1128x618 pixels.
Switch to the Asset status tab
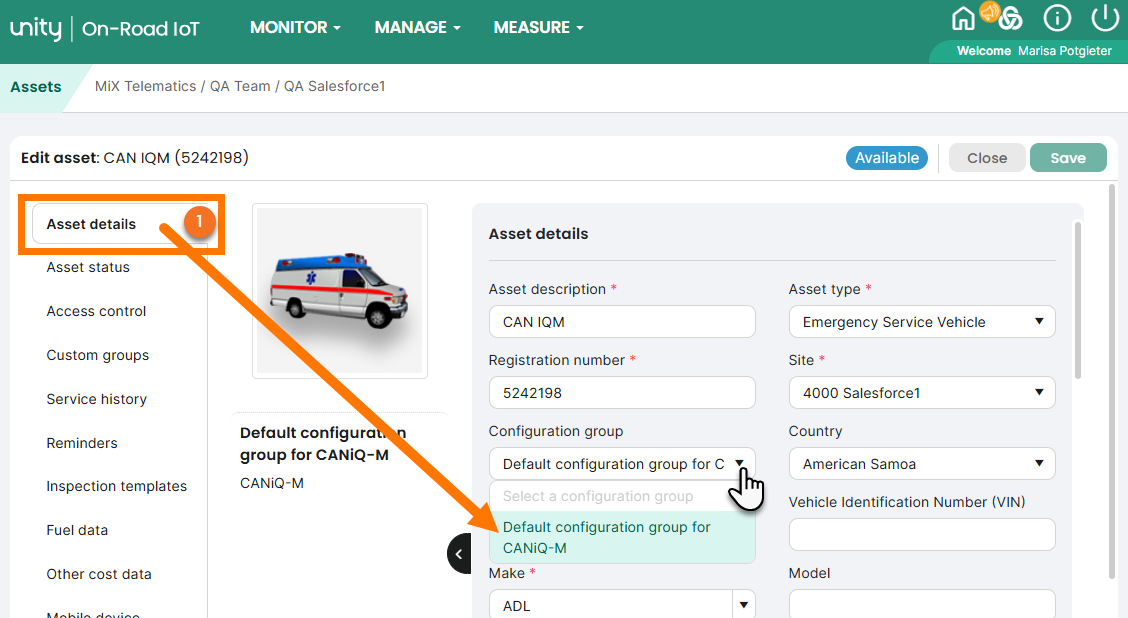point(88,267)
